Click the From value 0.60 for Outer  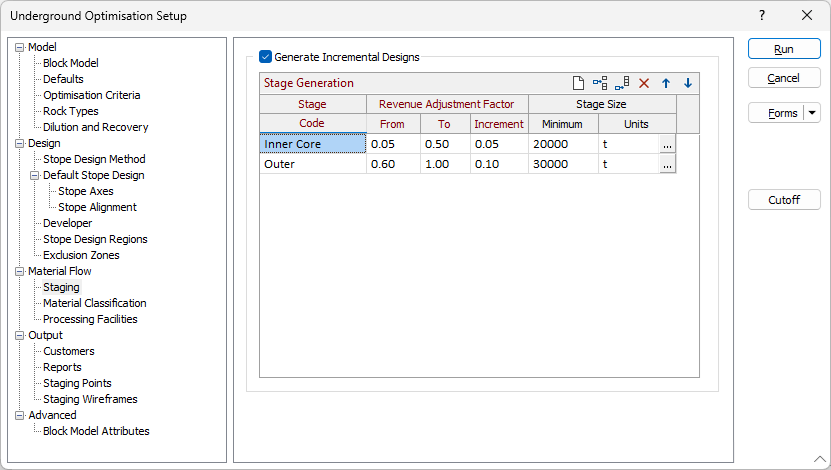(393, 164)
